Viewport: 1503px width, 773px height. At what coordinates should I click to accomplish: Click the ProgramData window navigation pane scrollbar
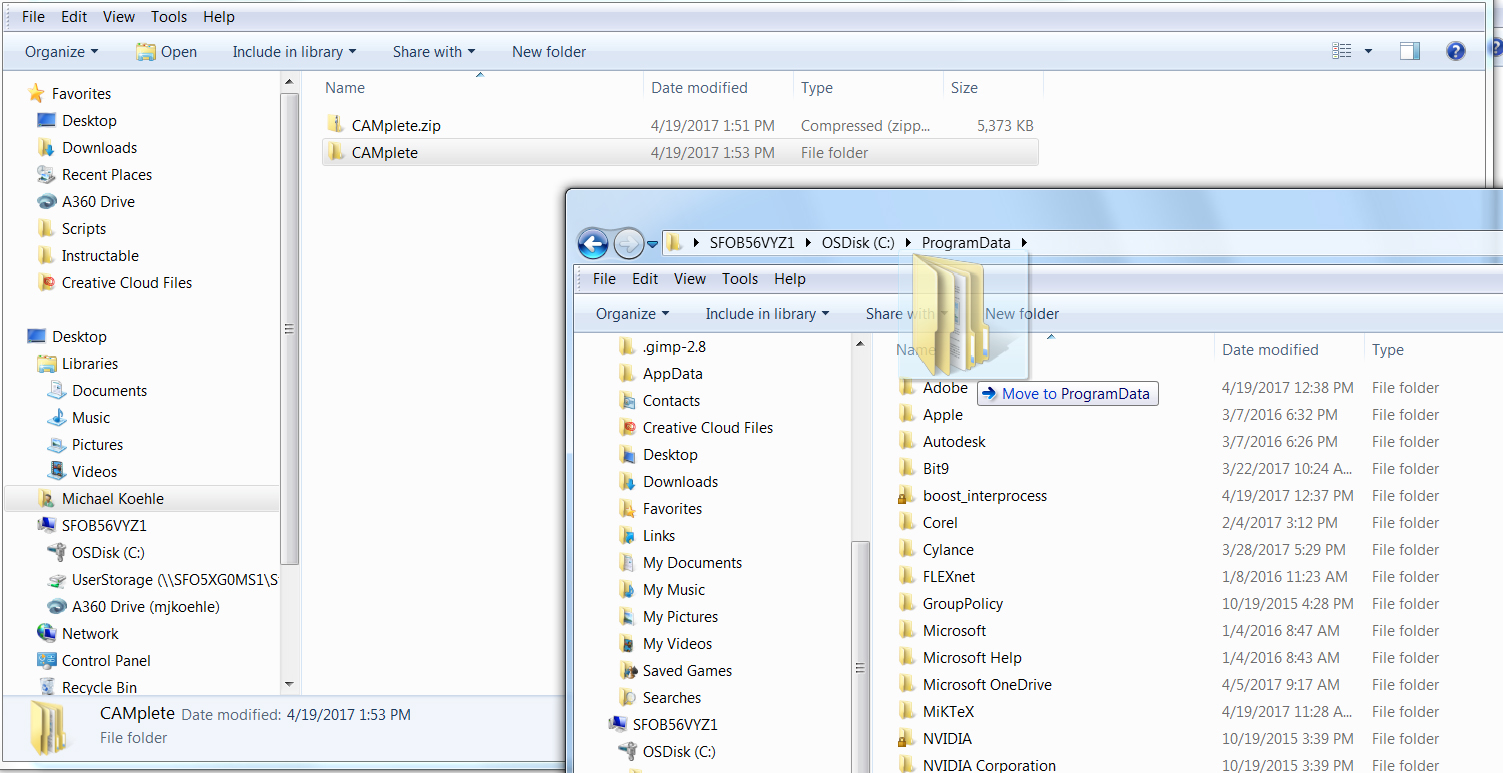click(x=860, y=662)
